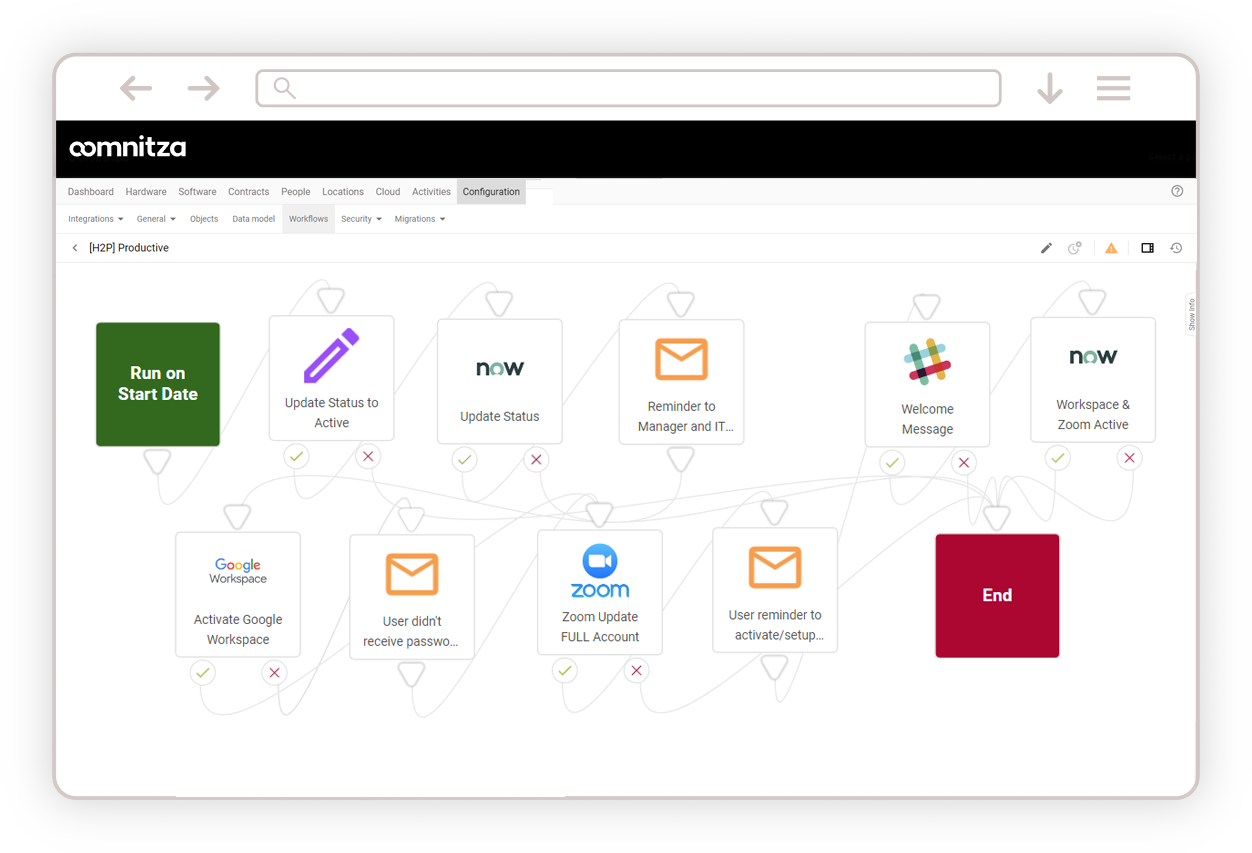Select the Update Status to Active block
The width and height of the screenshot is (1252, 853).
click(331, 378)
